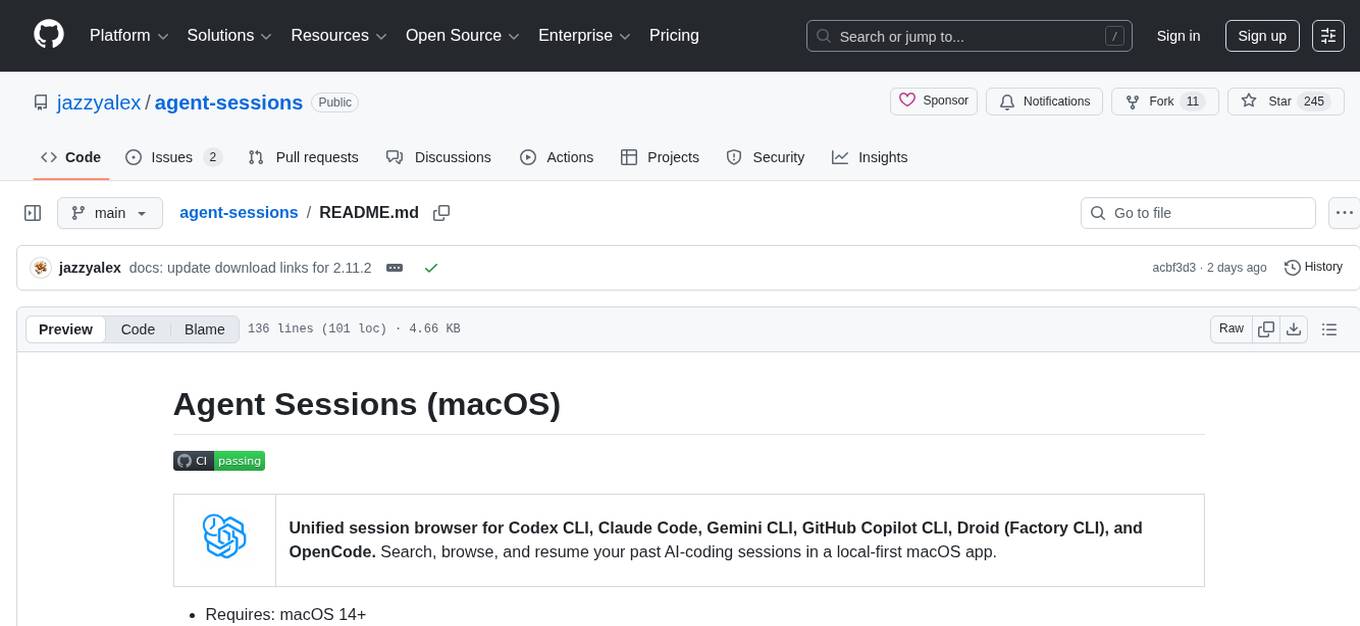Switch to Code view of file

point(138,329)
